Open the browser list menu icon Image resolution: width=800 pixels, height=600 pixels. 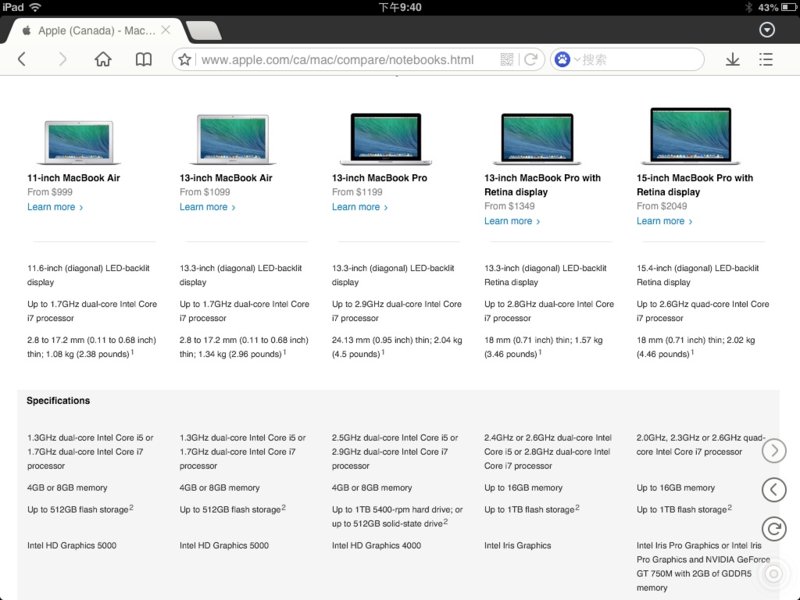point(766,60)
